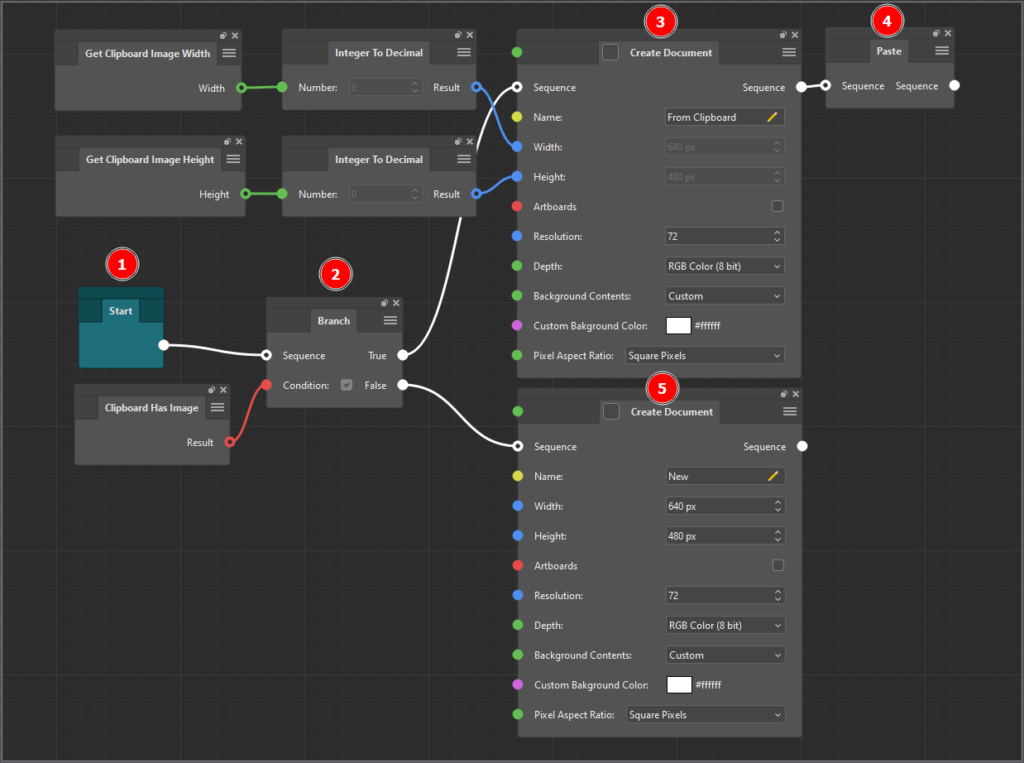Click Number field of Integer To Decimal feeding Height
1024x763 pixels.
coord(385,194)
